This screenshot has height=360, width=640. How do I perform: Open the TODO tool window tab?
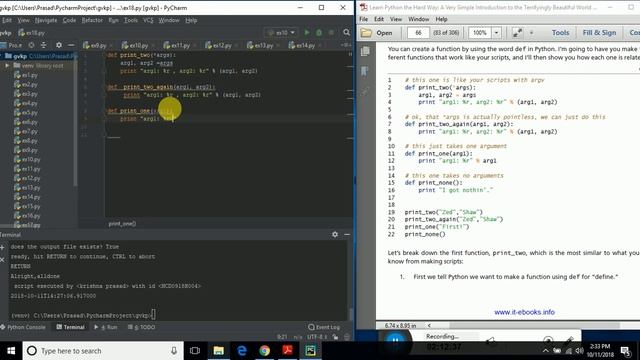click(142, 327)
